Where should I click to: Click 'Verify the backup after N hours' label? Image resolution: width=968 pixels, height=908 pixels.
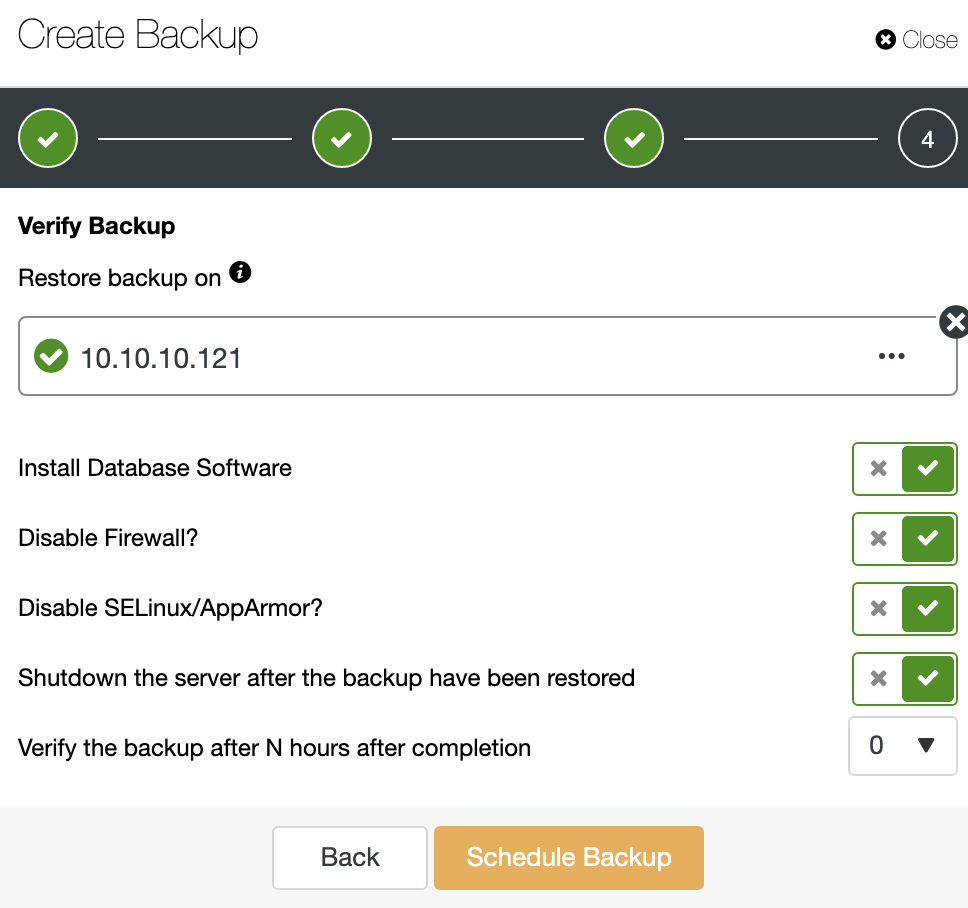point(274,748)
